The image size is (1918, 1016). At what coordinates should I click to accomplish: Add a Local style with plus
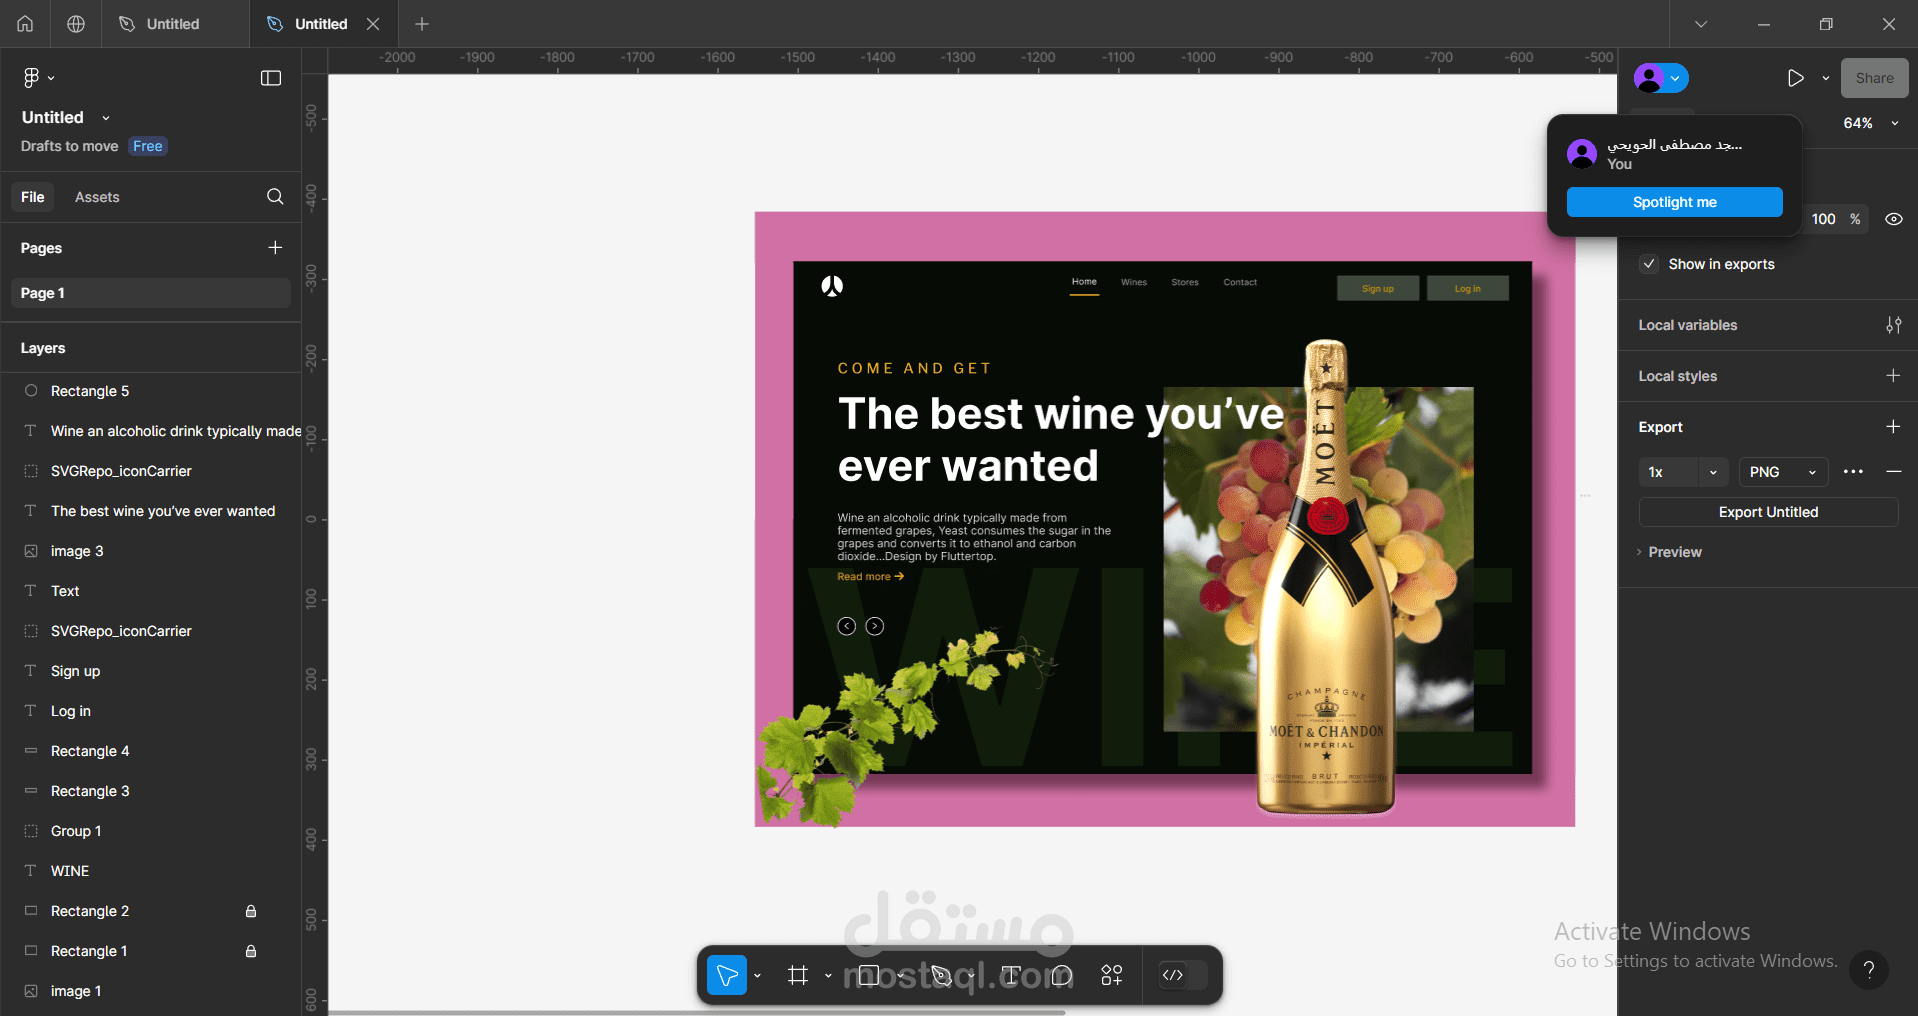click(x=1893, y=376)
